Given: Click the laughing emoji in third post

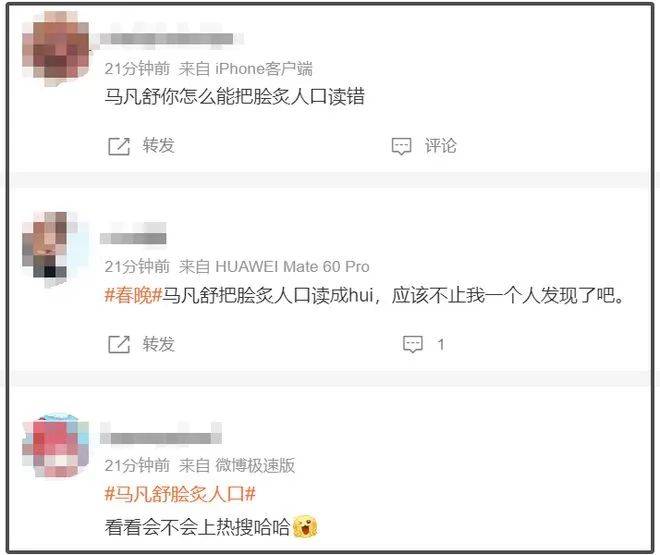Looking at the screenshot, I should coord(305,526).
